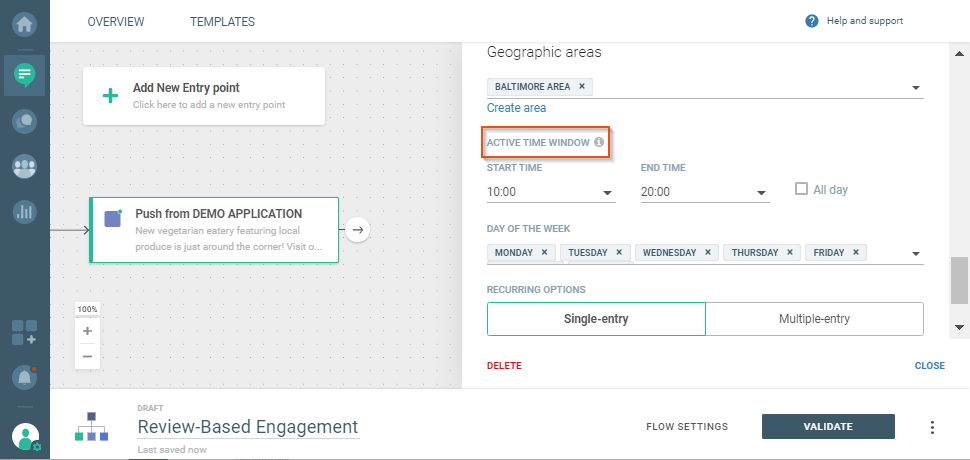Click the Validate button
This screenshot has height=460, width=970.
click(828, 426)
